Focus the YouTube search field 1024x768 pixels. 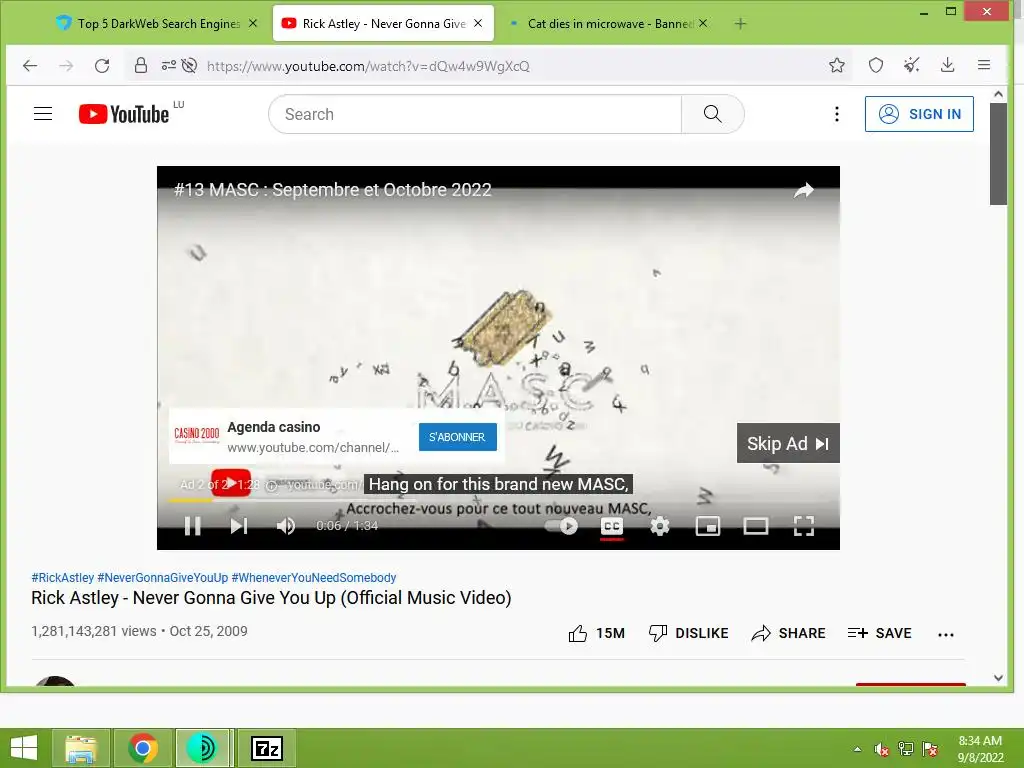[475, 114]
